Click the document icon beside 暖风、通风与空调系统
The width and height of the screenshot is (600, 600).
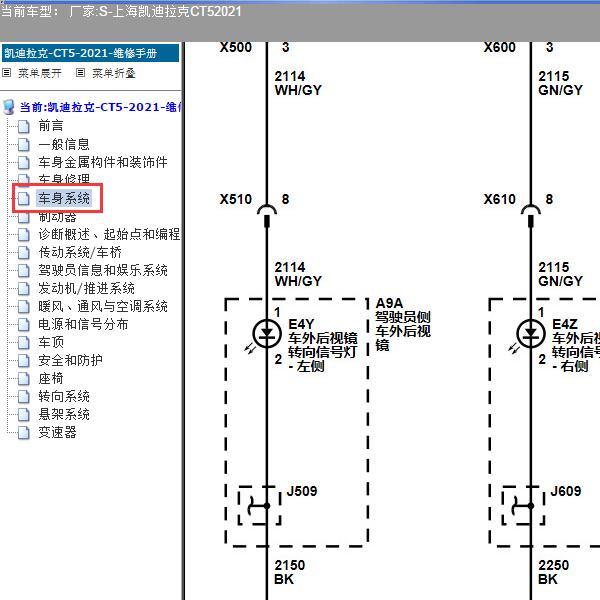24,307
